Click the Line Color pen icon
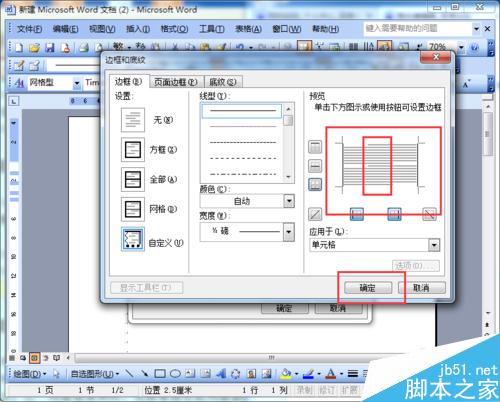The width and height of the screenshot is (500, 402). (x=308, y=374)
